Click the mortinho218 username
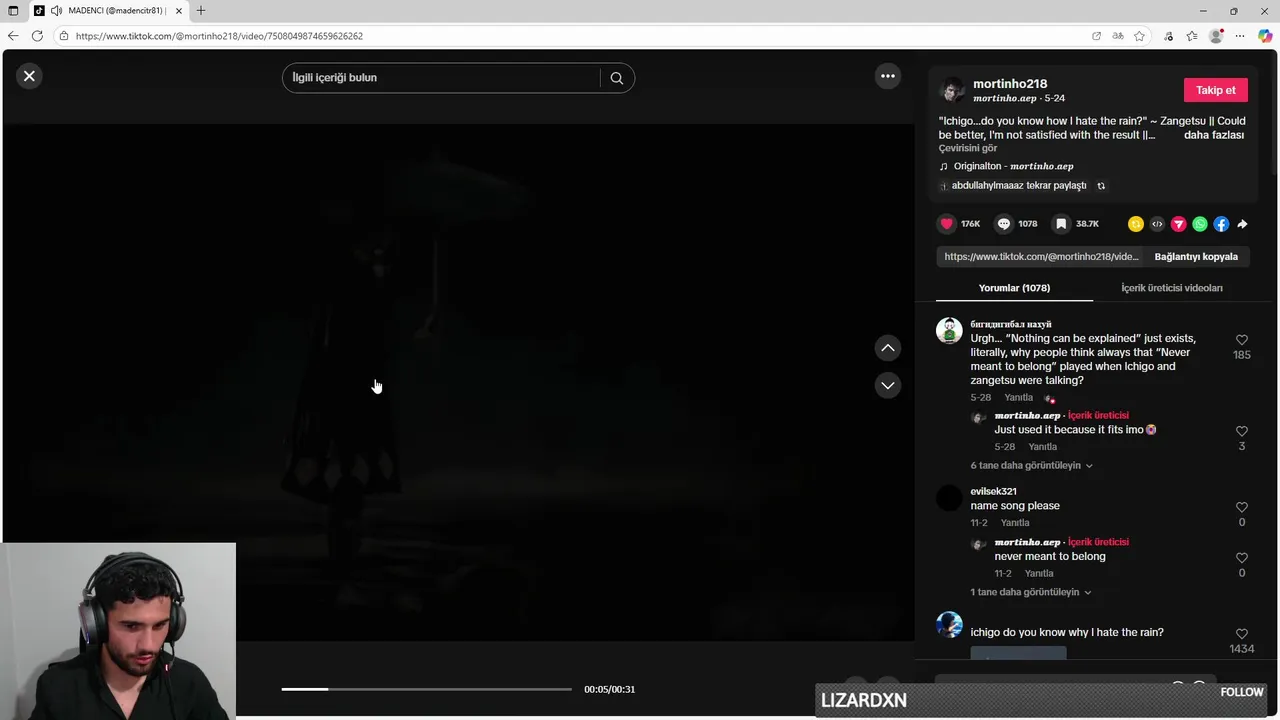1280x720 pixels. click(x=1010, y=84)
